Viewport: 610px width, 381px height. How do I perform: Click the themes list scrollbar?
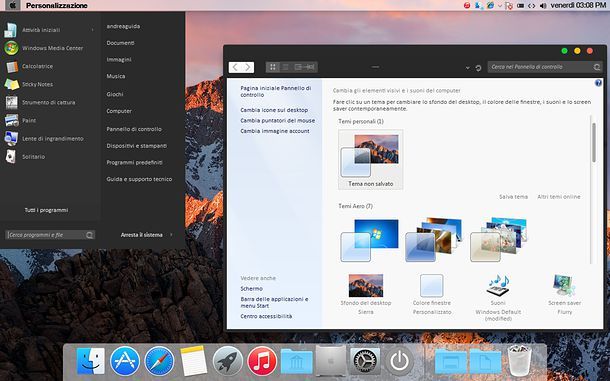[594, 142]
